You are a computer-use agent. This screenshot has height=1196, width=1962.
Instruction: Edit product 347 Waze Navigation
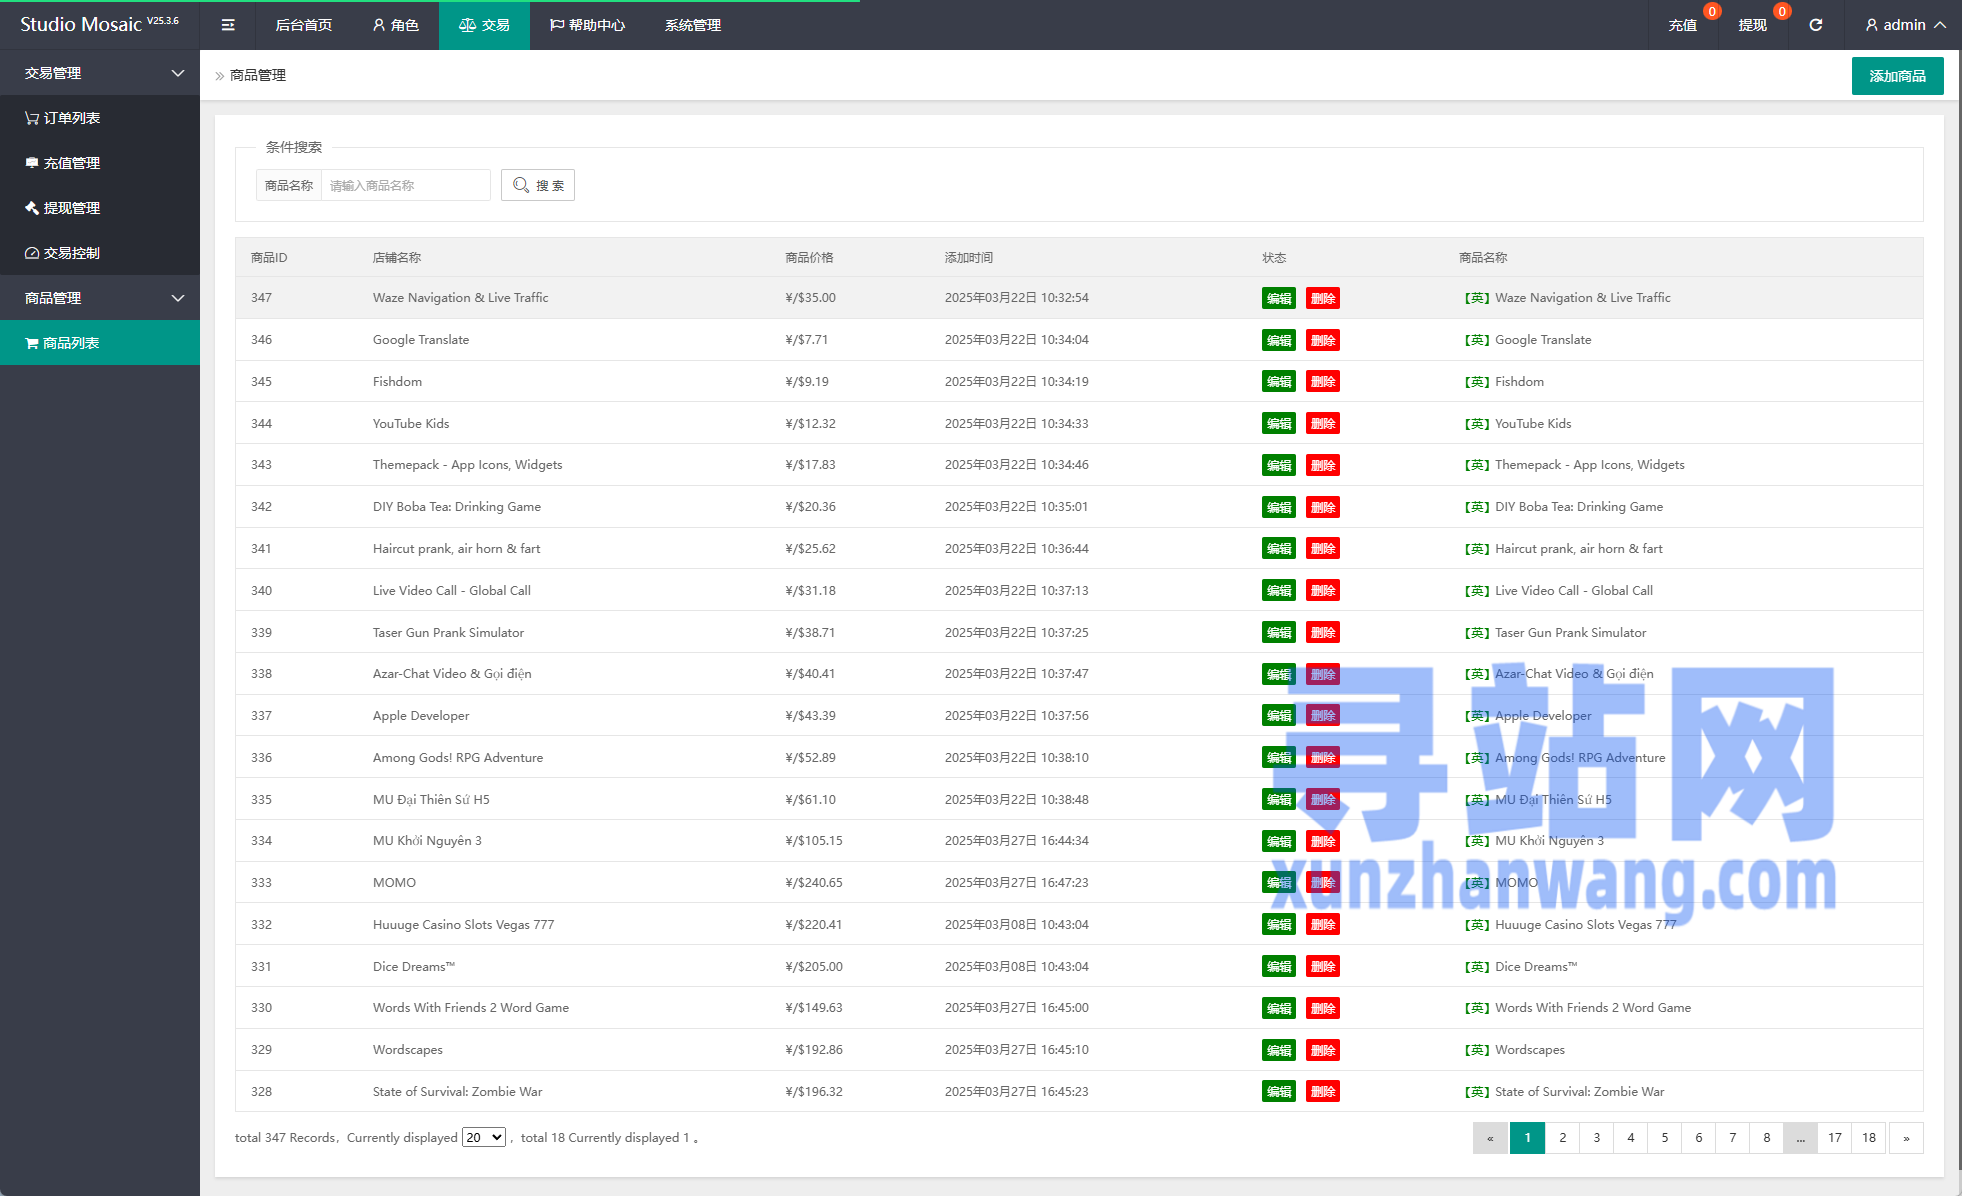(x=1279, y=298)
